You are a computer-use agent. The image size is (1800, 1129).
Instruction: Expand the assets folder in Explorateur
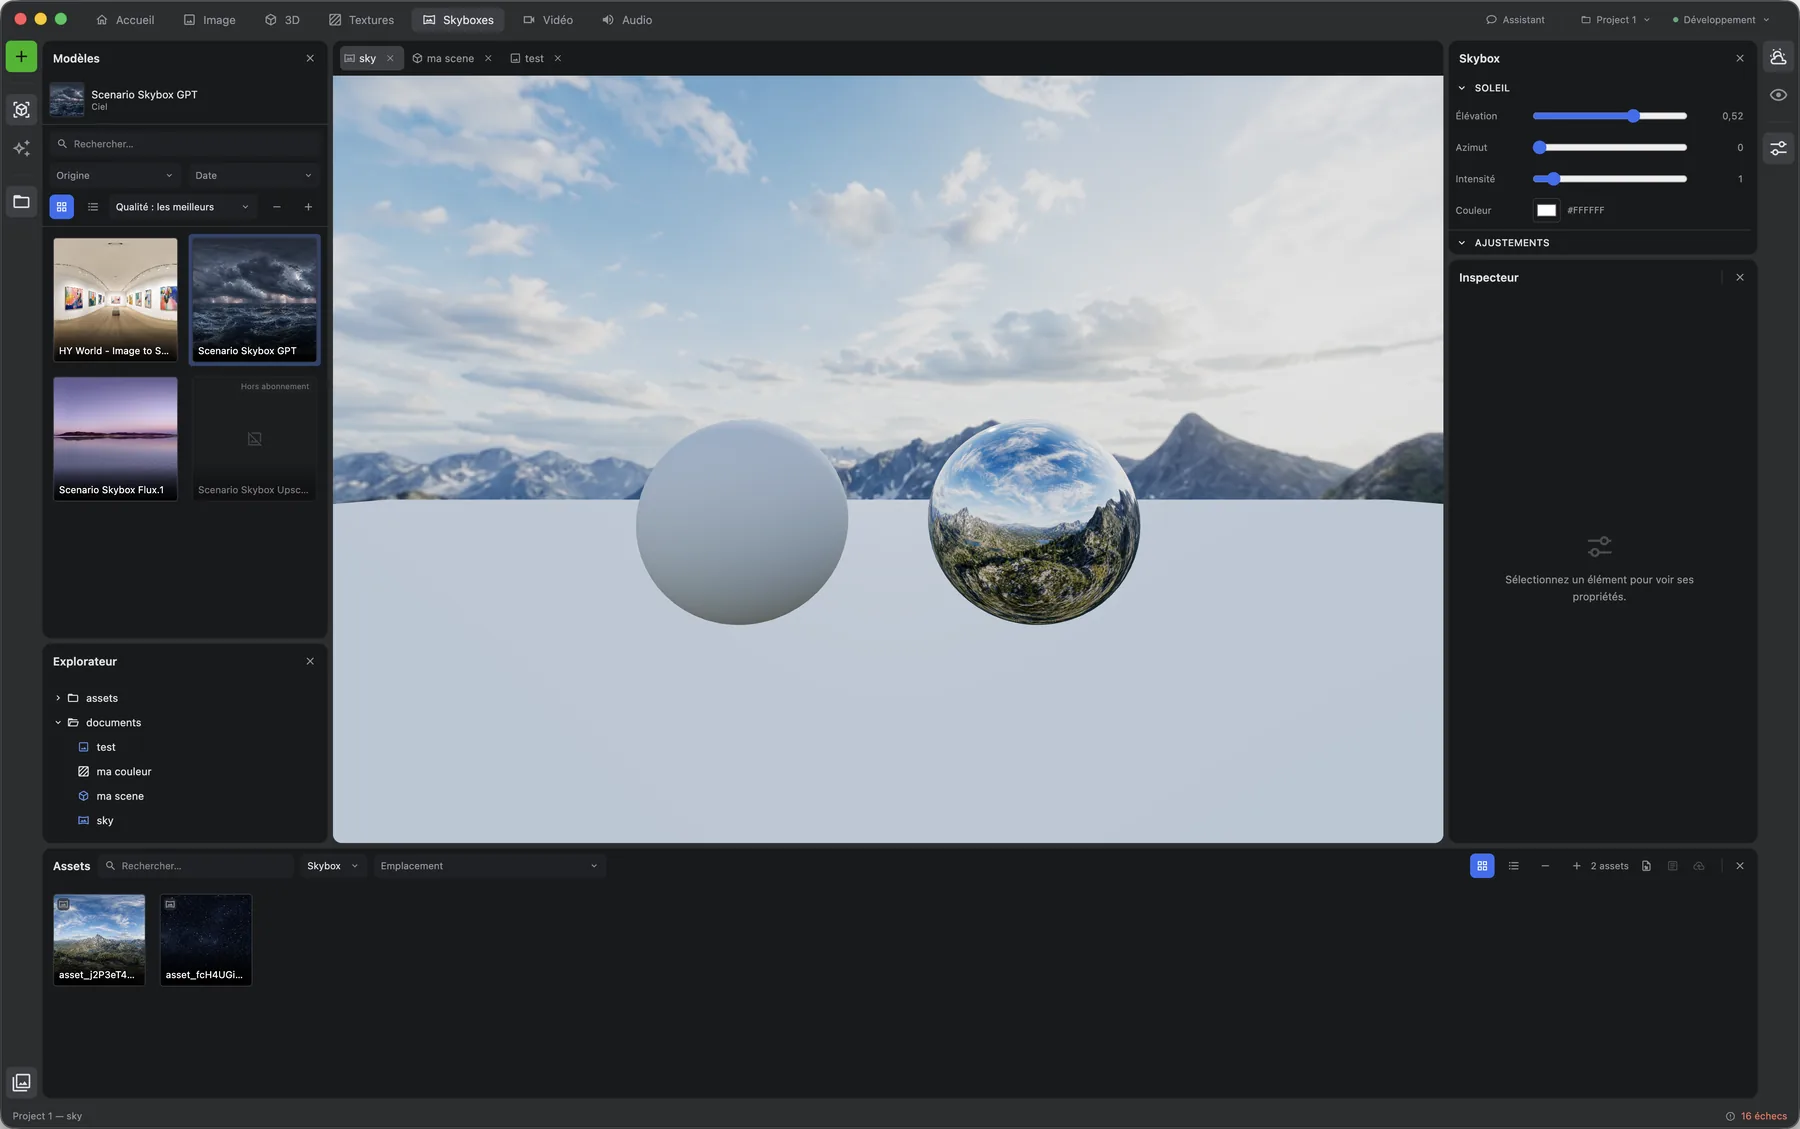tap(58, 698)
